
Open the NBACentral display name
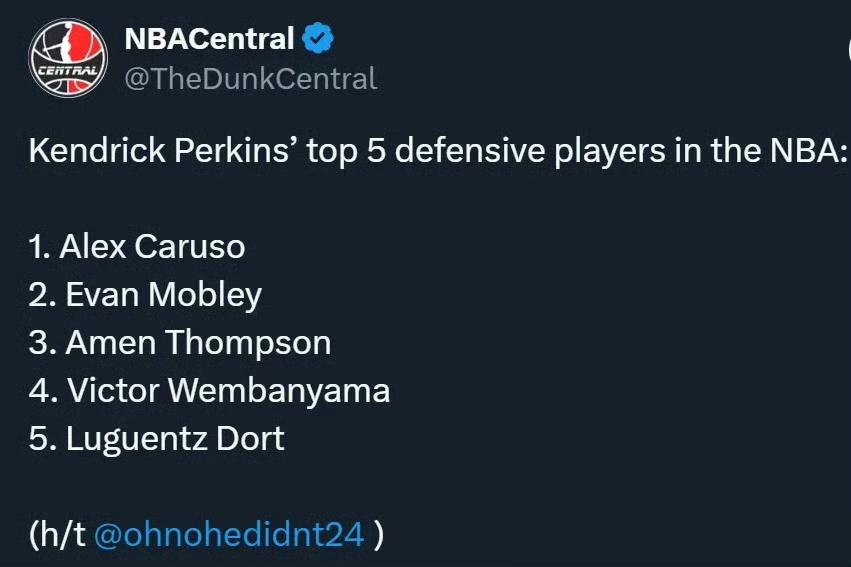pyautogui.click(x=209, y=39)
